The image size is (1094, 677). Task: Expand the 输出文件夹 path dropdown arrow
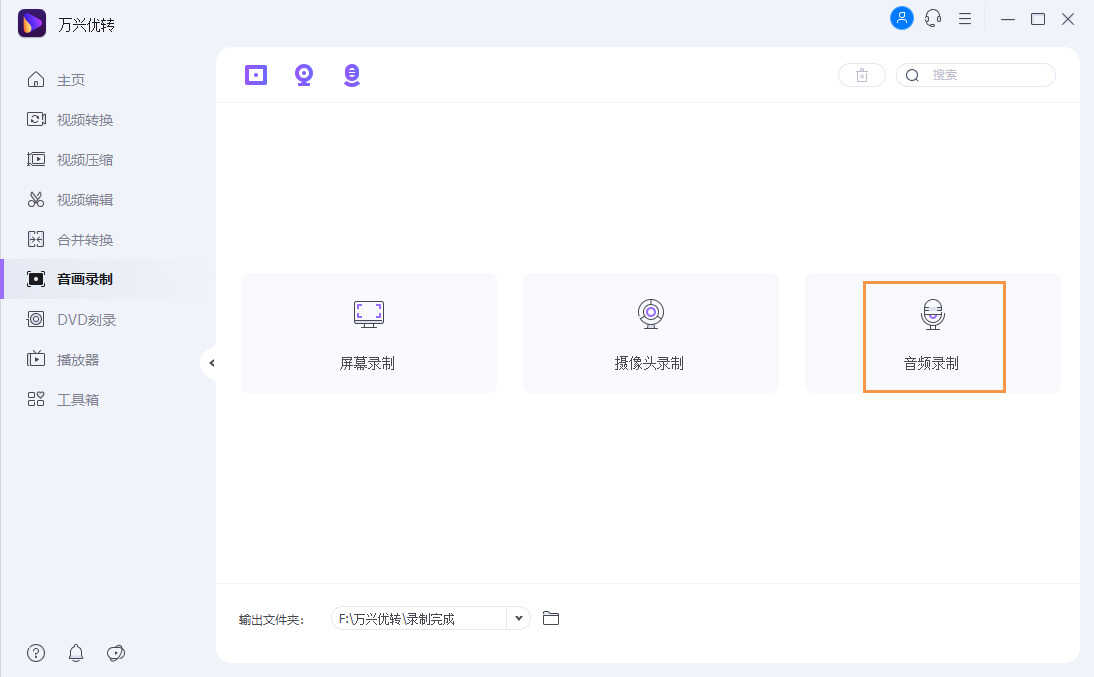coord(518,618)
